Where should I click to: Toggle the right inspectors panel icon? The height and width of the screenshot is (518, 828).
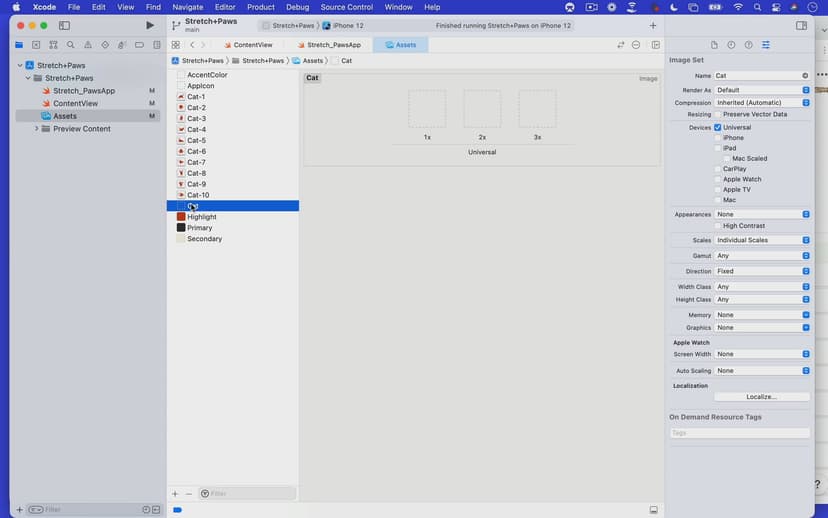tap(802, 25)
